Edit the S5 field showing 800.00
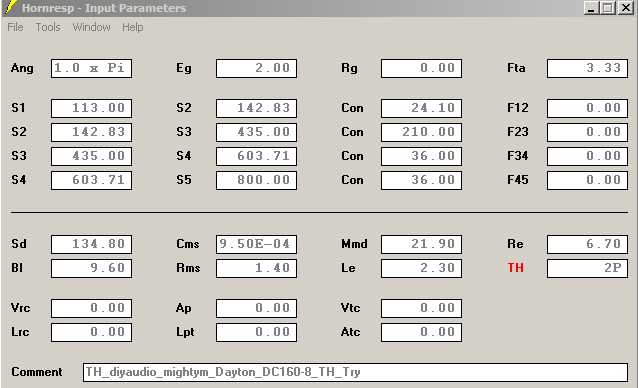638x388 pixels. click(256, 180)
